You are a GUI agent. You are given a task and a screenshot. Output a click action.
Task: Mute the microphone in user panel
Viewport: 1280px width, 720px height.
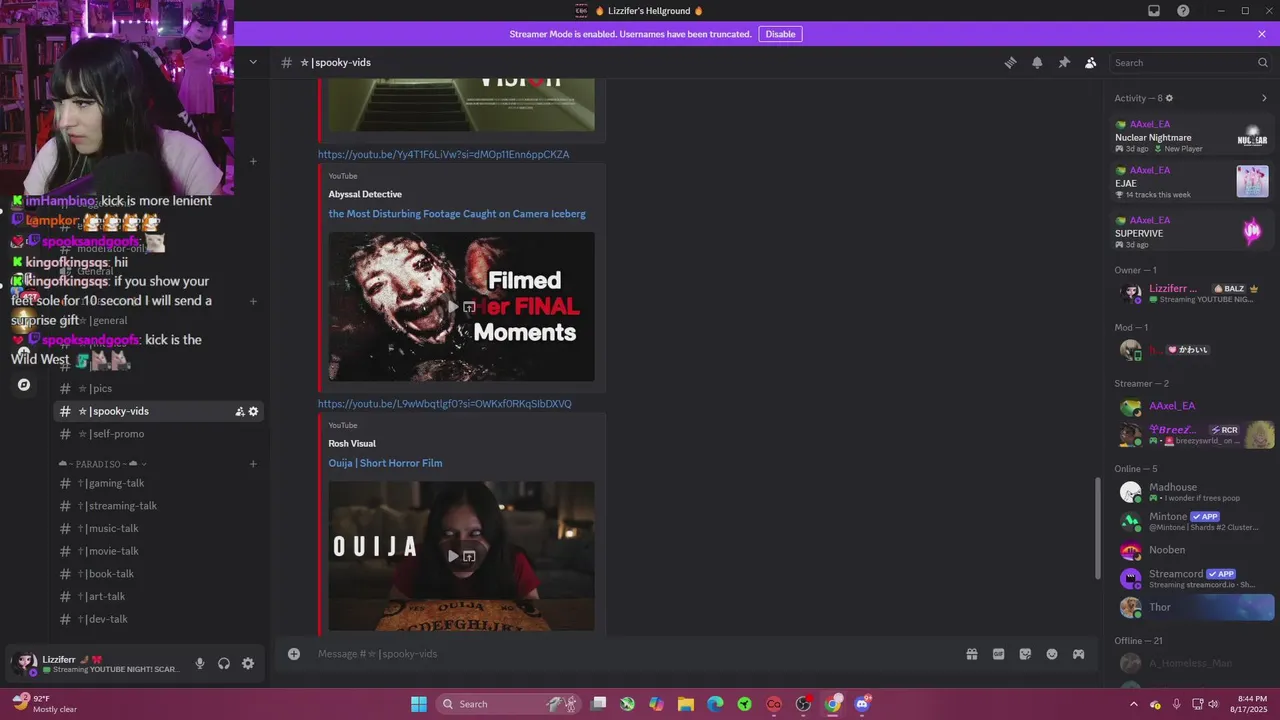point(200,663)
